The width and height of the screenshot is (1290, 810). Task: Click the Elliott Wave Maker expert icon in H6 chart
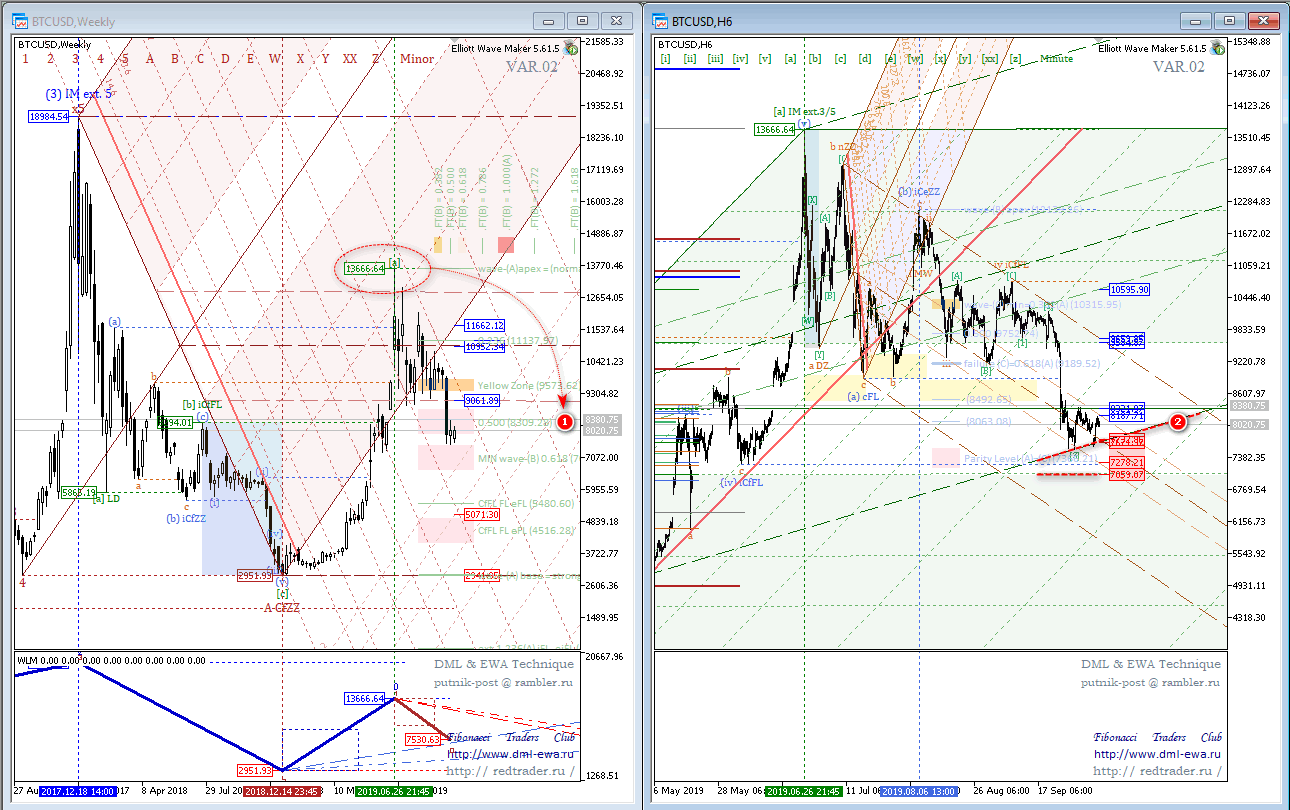(1217, 47)
